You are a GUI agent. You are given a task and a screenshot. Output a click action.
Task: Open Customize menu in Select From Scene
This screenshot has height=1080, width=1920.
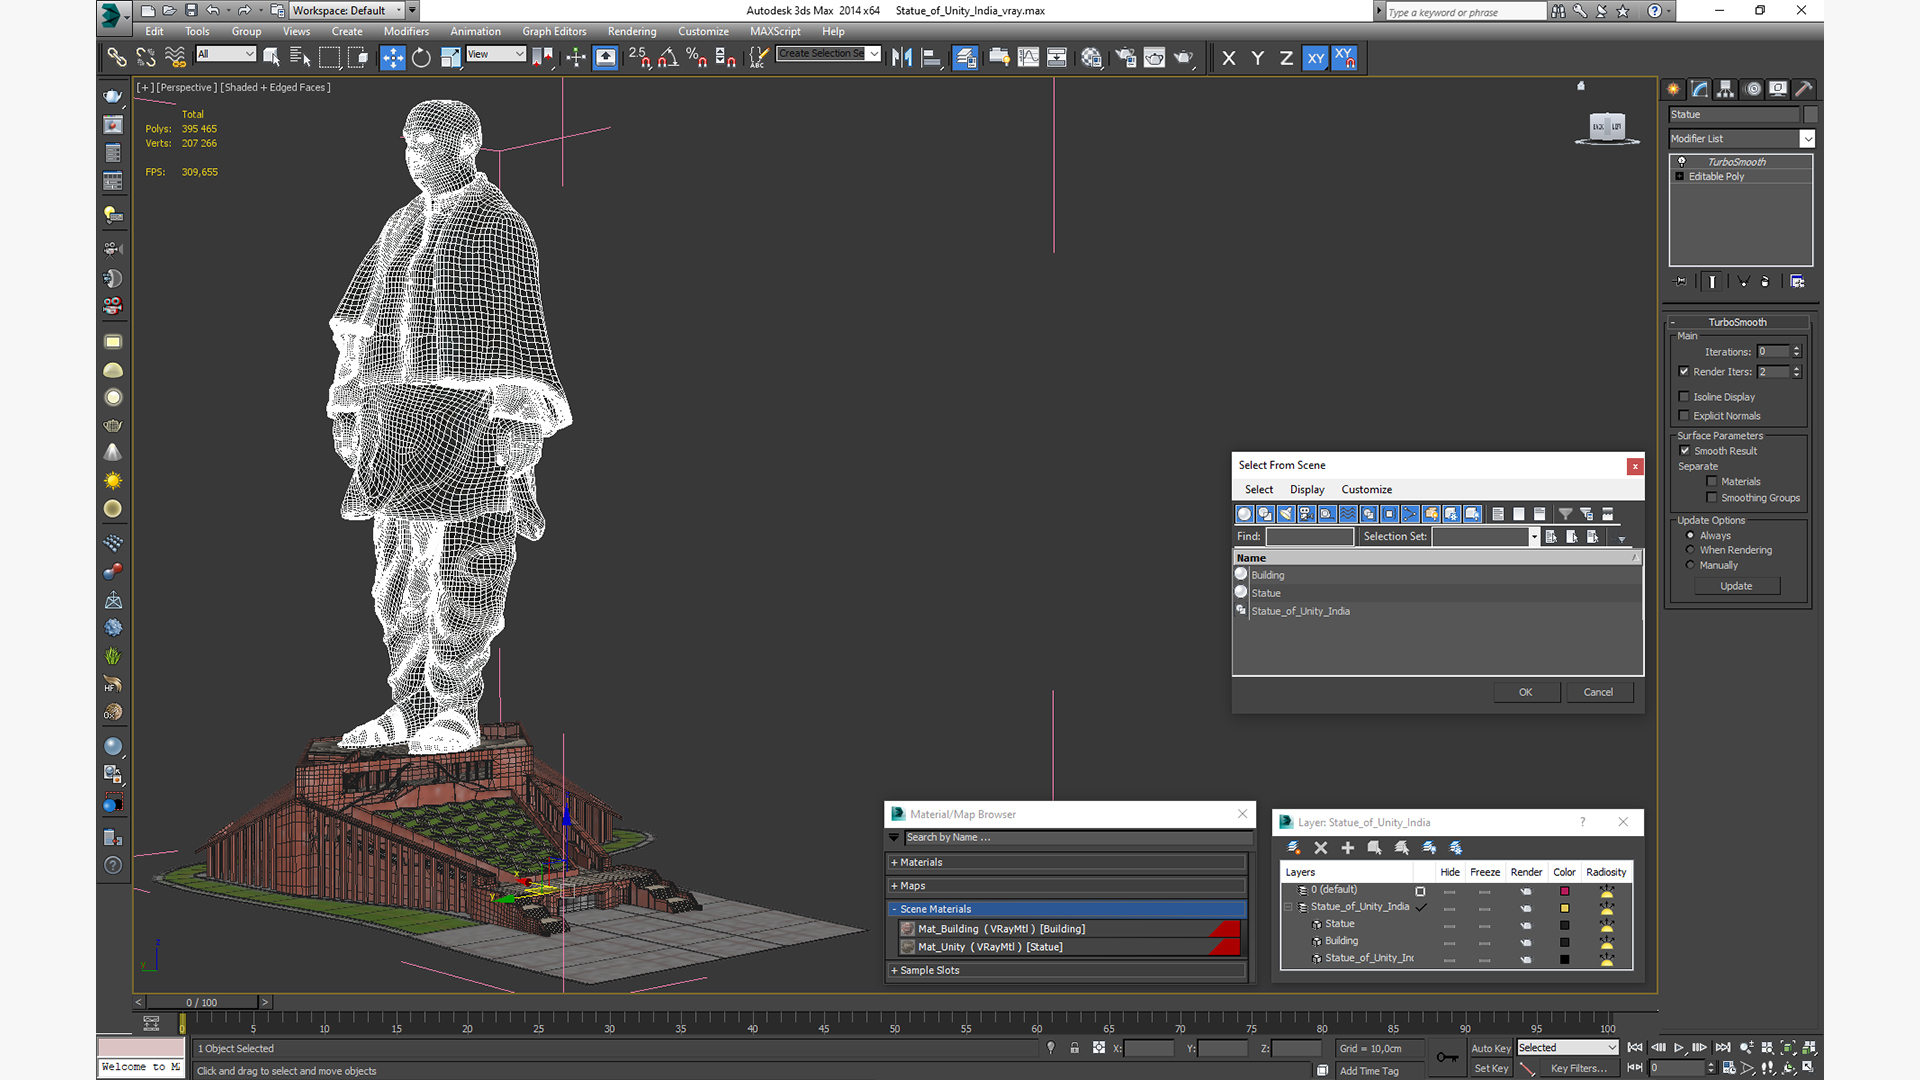[1366, 490]
